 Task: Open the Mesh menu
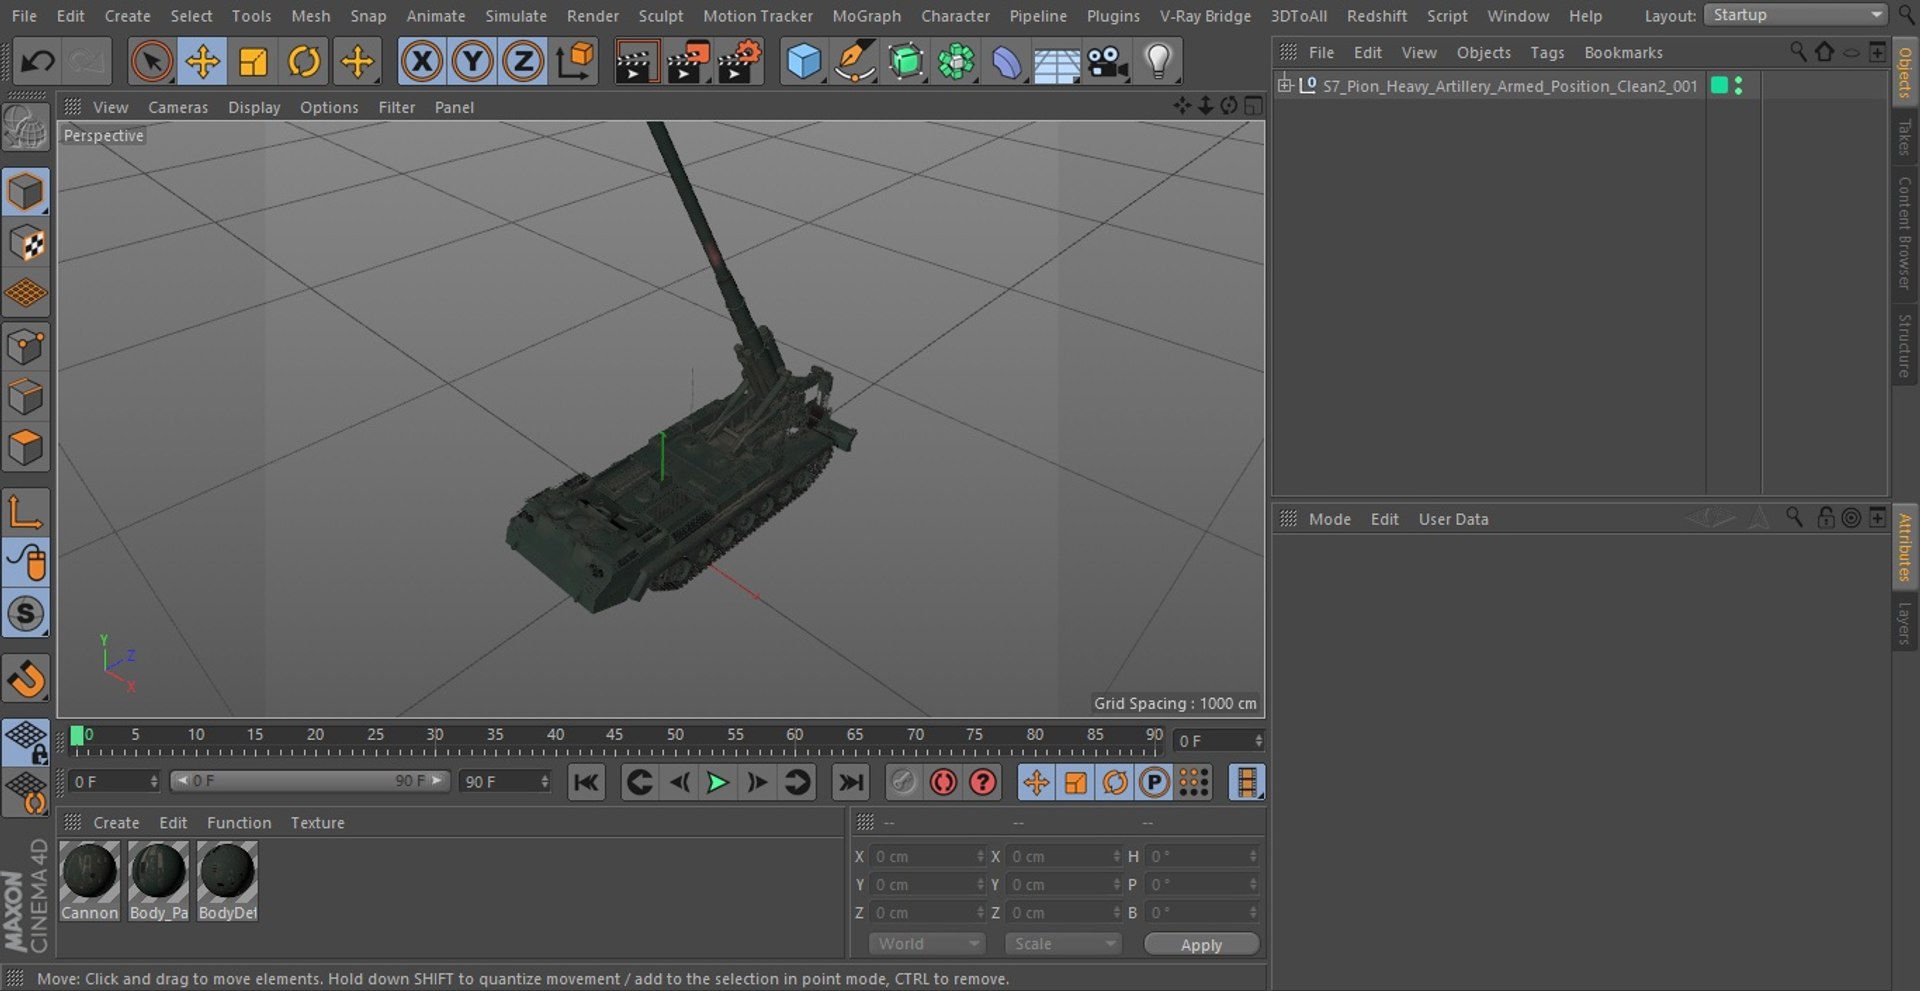[x=311, y=16]
